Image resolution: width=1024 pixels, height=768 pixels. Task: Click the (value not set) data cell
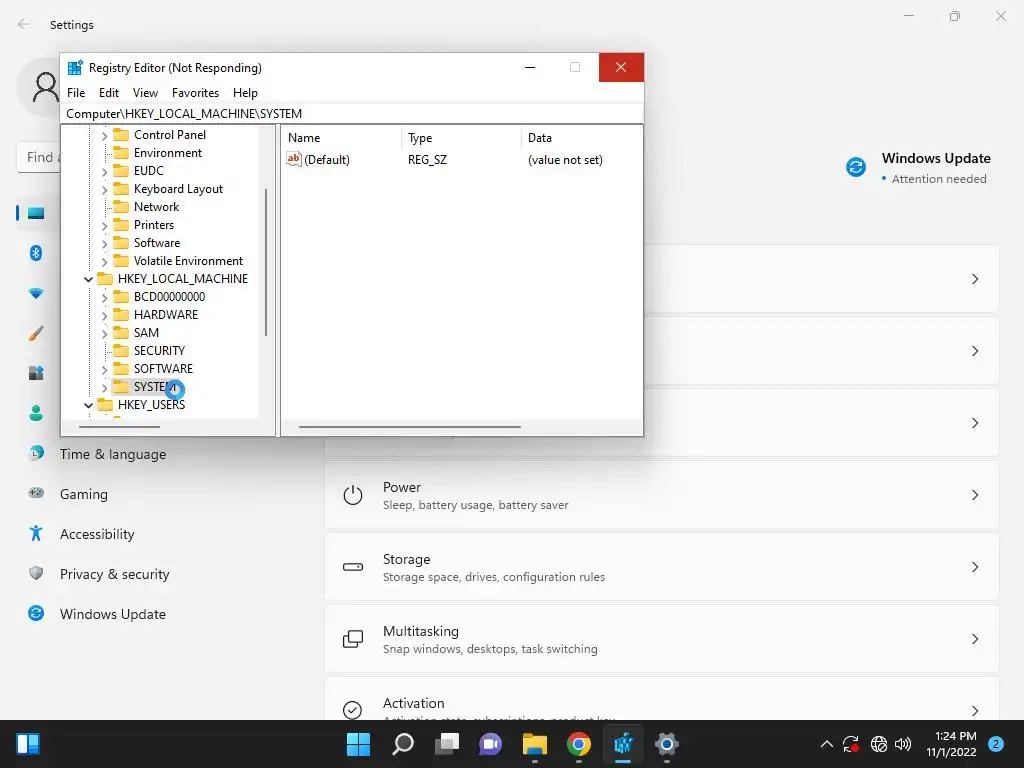565,160
